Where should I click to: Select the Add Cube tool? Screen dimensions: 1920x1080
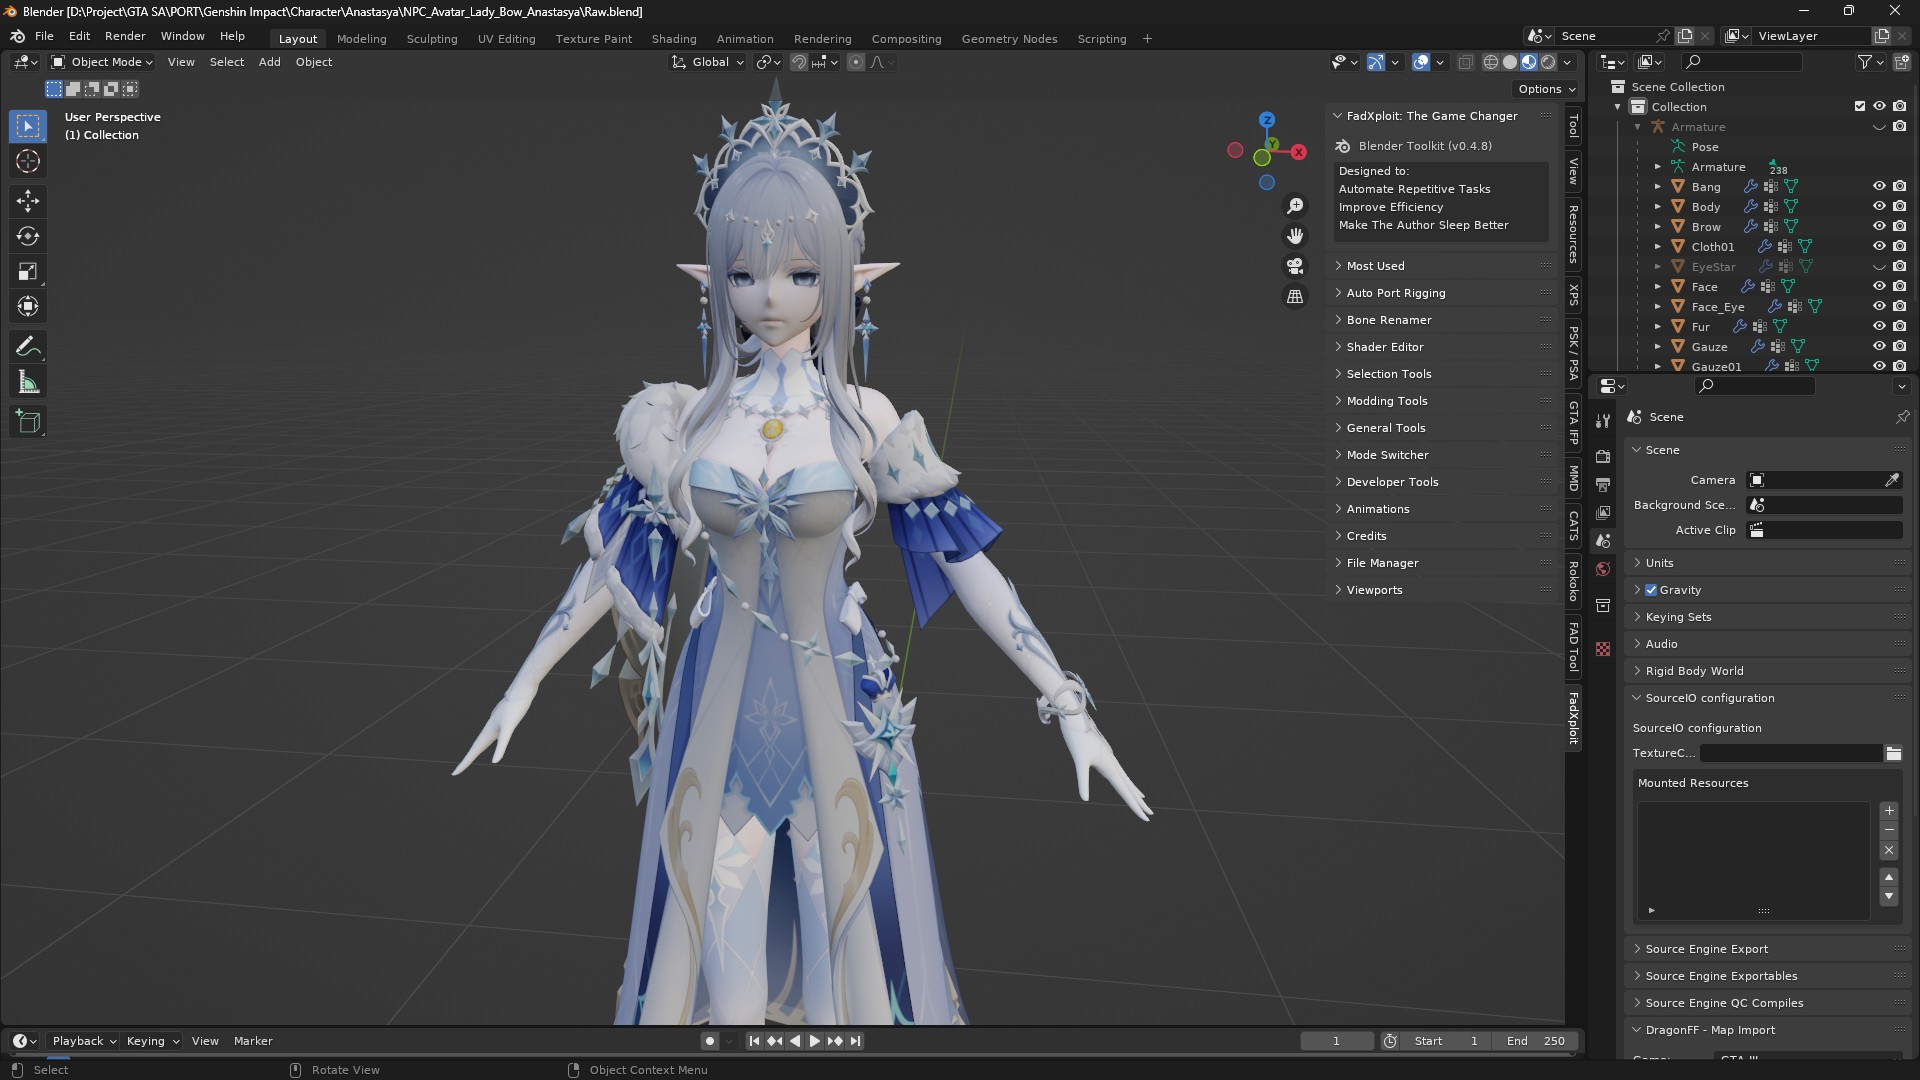click(x=28, y=422)
